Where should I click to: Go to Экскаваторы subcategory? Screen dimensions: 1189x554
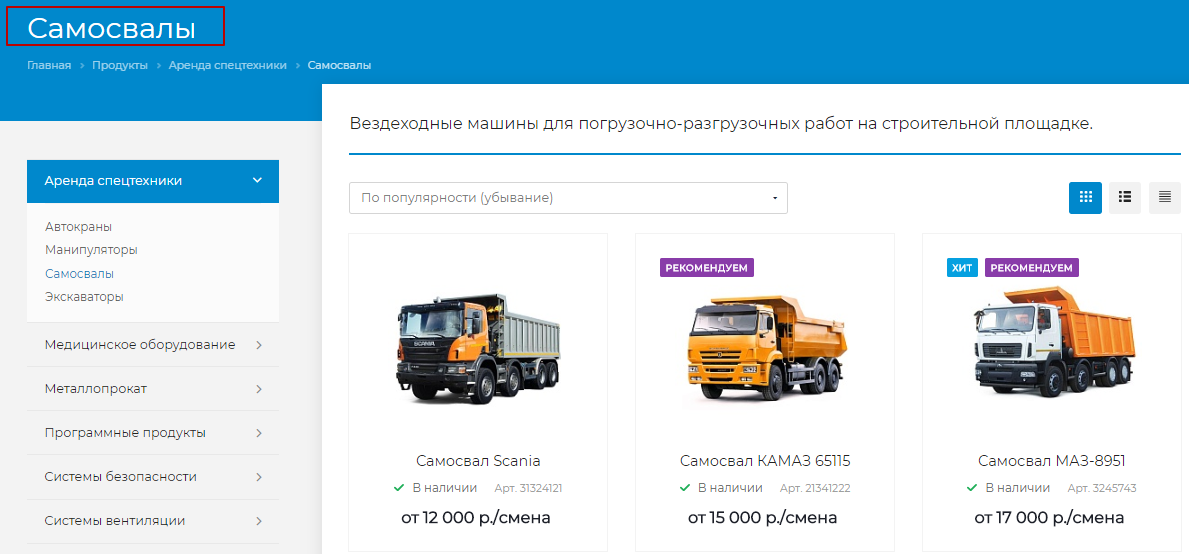coord(84,296)
